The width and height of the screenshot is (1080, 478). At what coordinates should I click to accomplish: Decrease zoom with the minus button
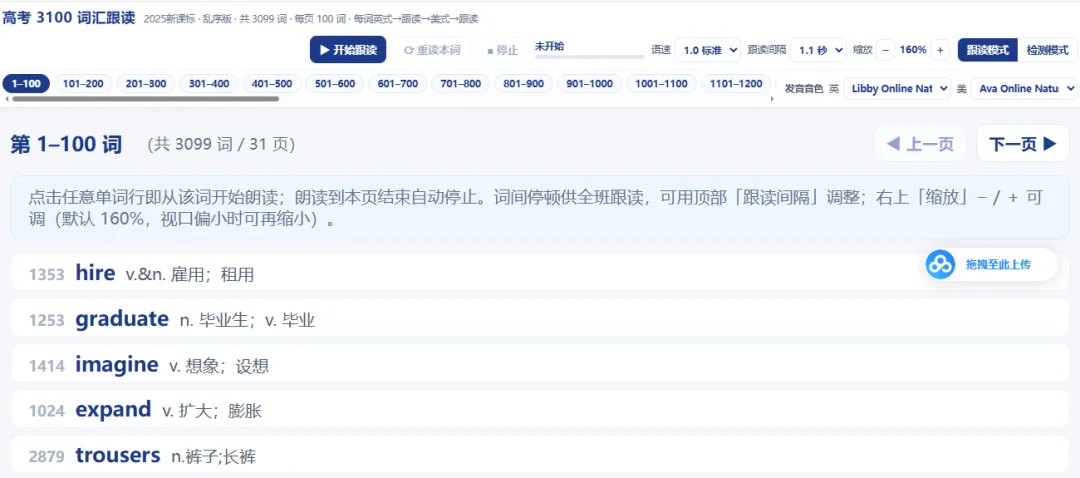(886, 50)
